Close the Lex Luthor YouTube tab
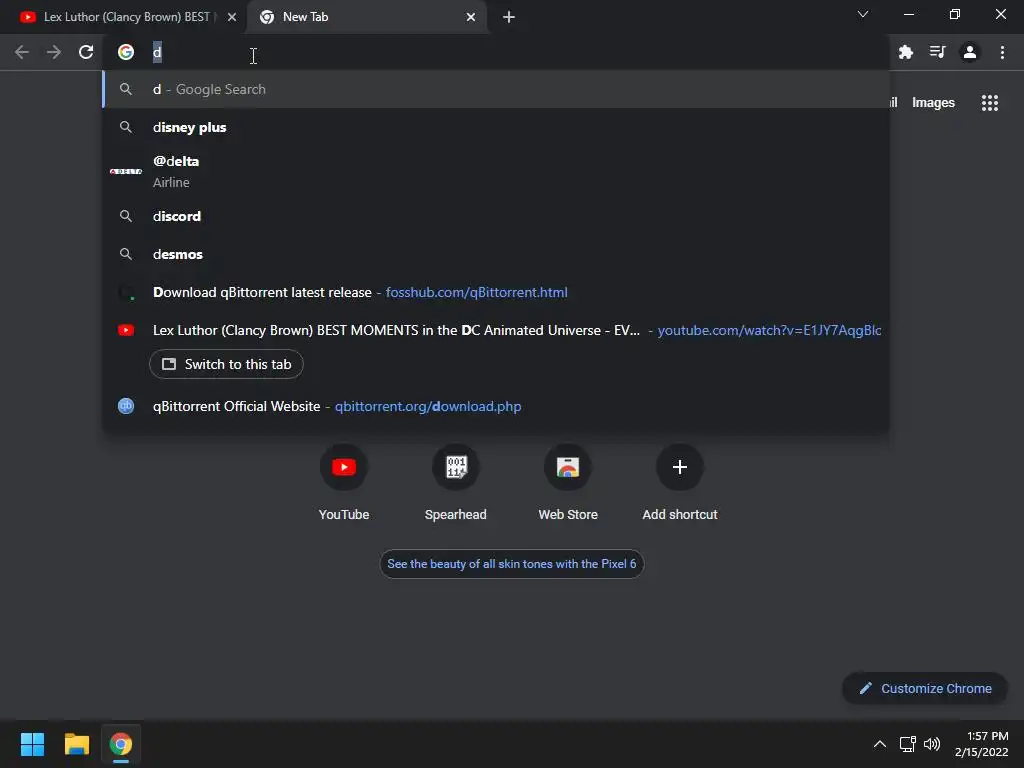The width and height of the screenshot is (1024, 768). tap(232, 17)
